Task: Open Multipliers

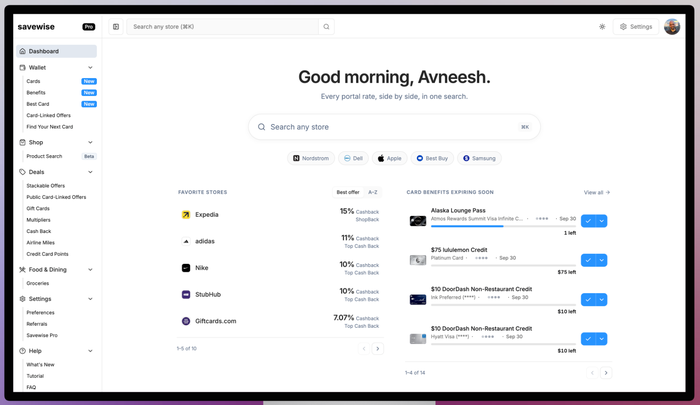Action: [x=38, y=220]
